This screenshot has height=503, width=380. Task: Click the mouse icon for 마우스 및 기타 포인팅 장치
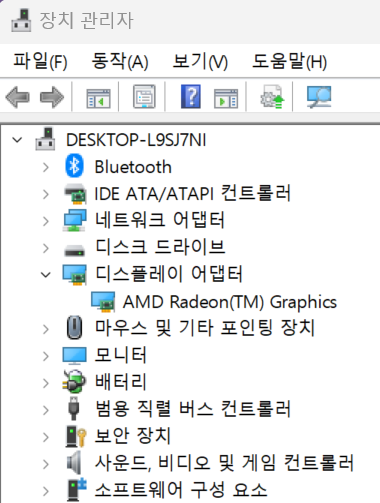point(74,327)
